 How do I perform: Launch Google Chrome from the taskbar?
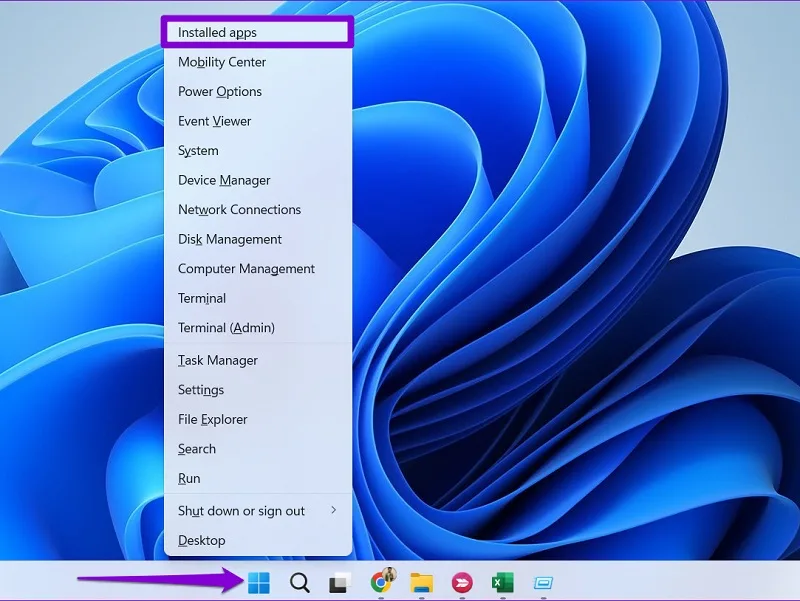(383, 581)
